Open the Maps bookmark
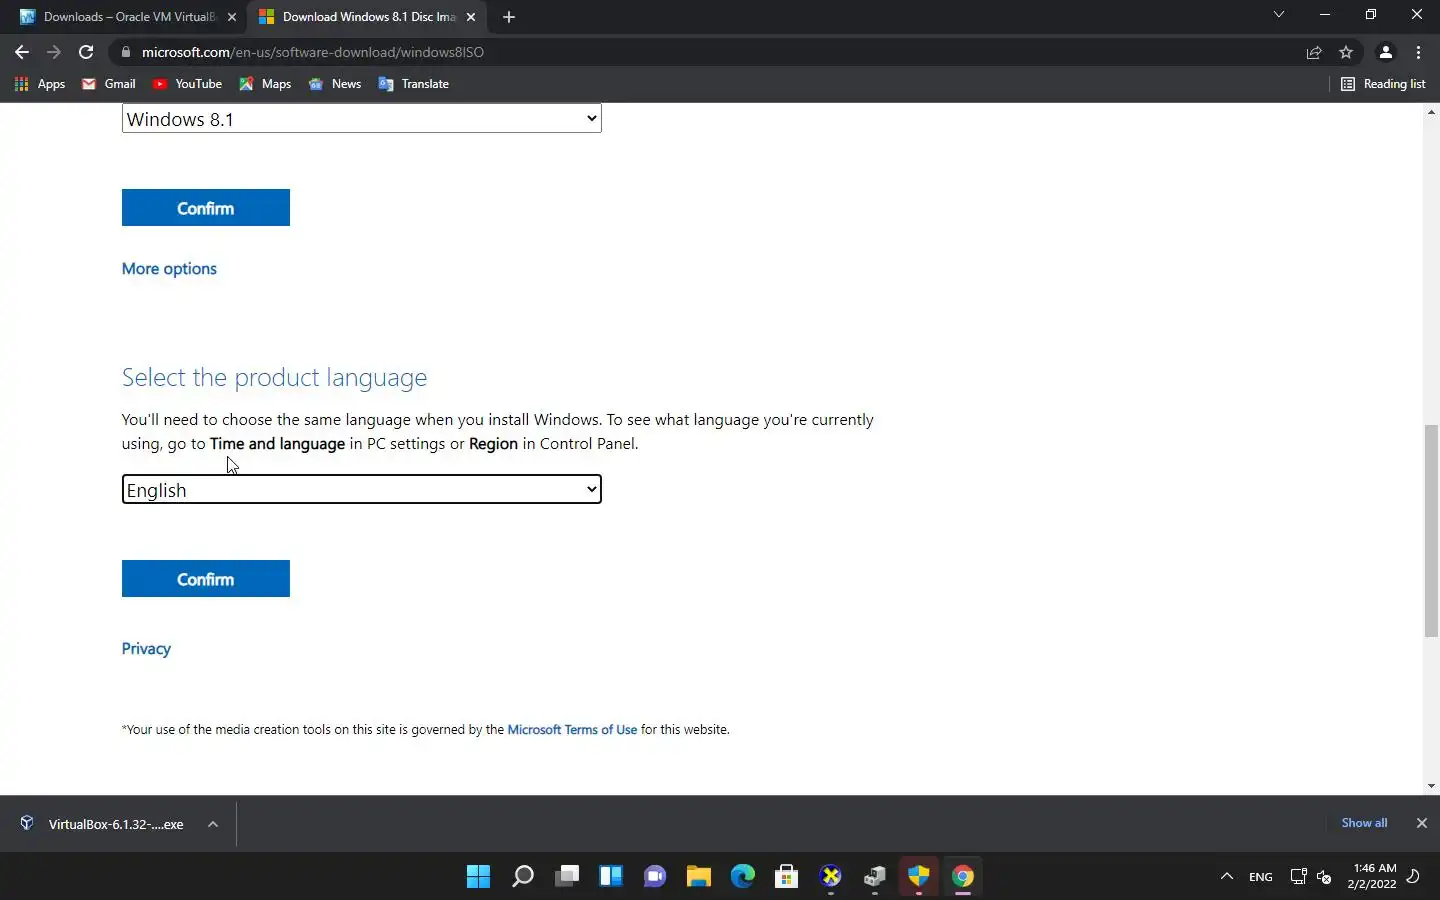 click(265, 84)
